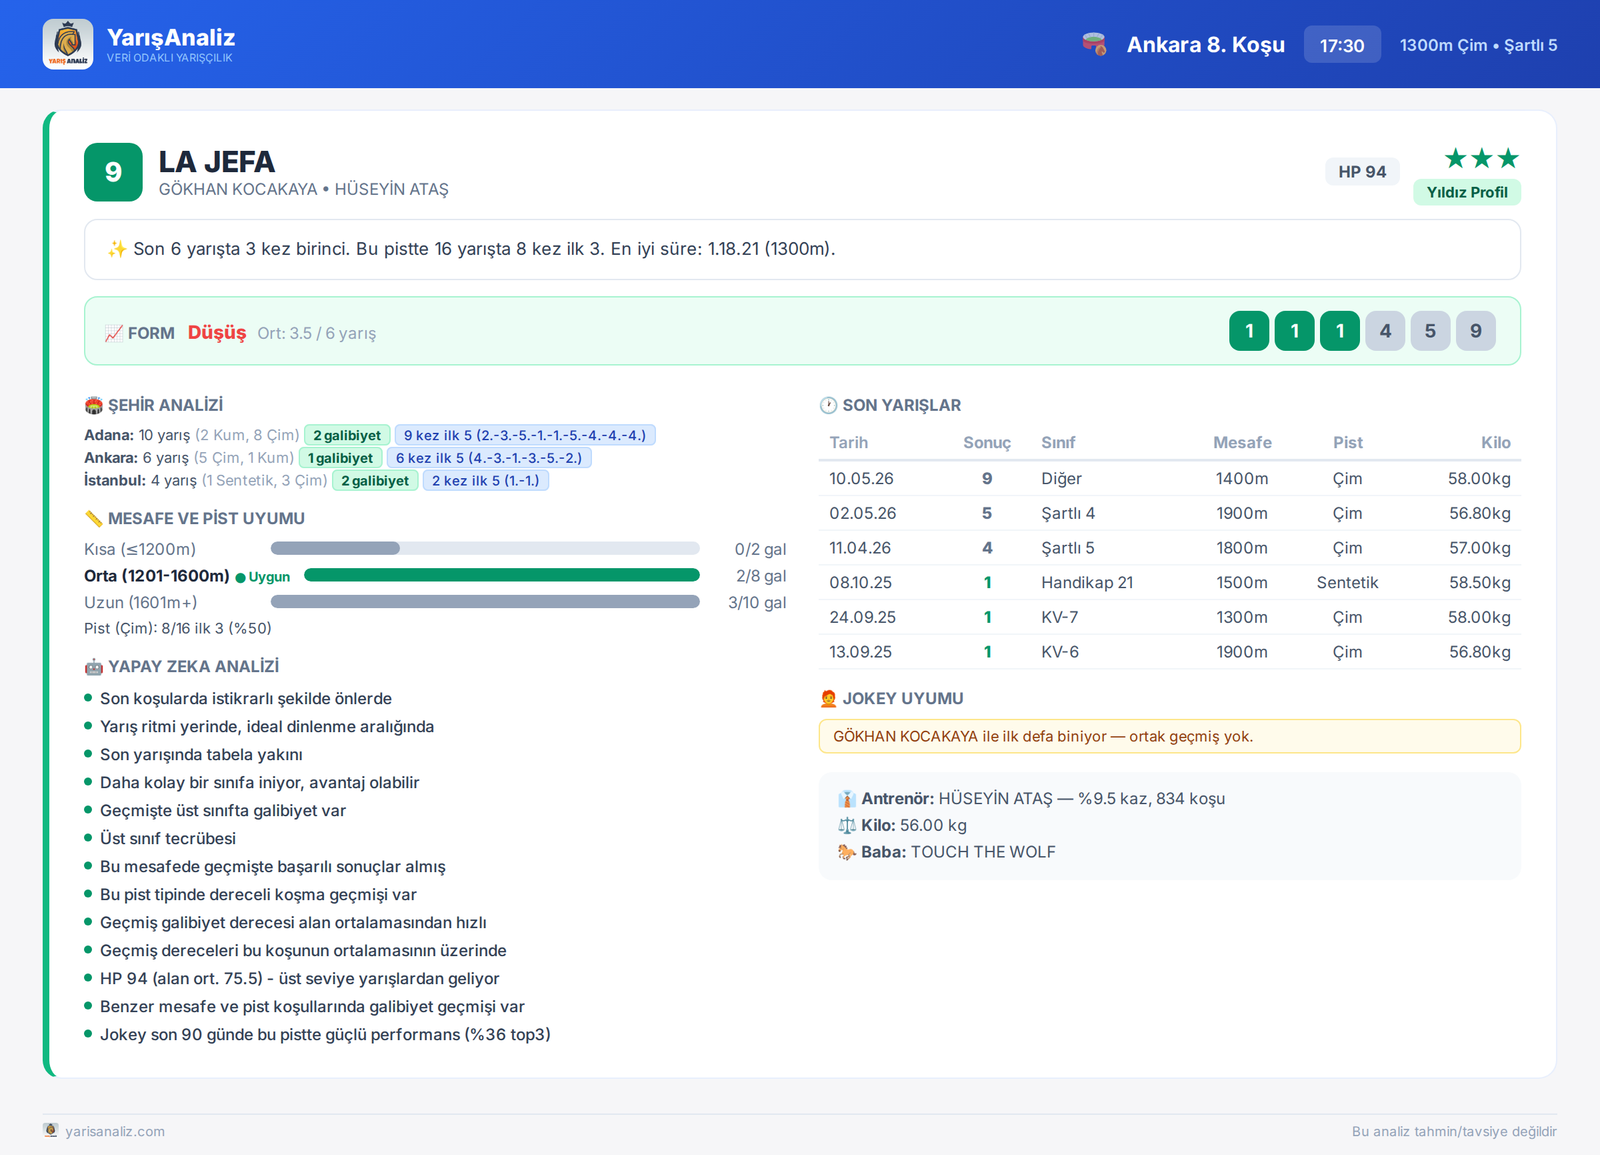Screen dimensions: 1600x1155
Task: Click the jockey silks icon beside Ankara 8. Koşu
Action: pos(1095,44)
